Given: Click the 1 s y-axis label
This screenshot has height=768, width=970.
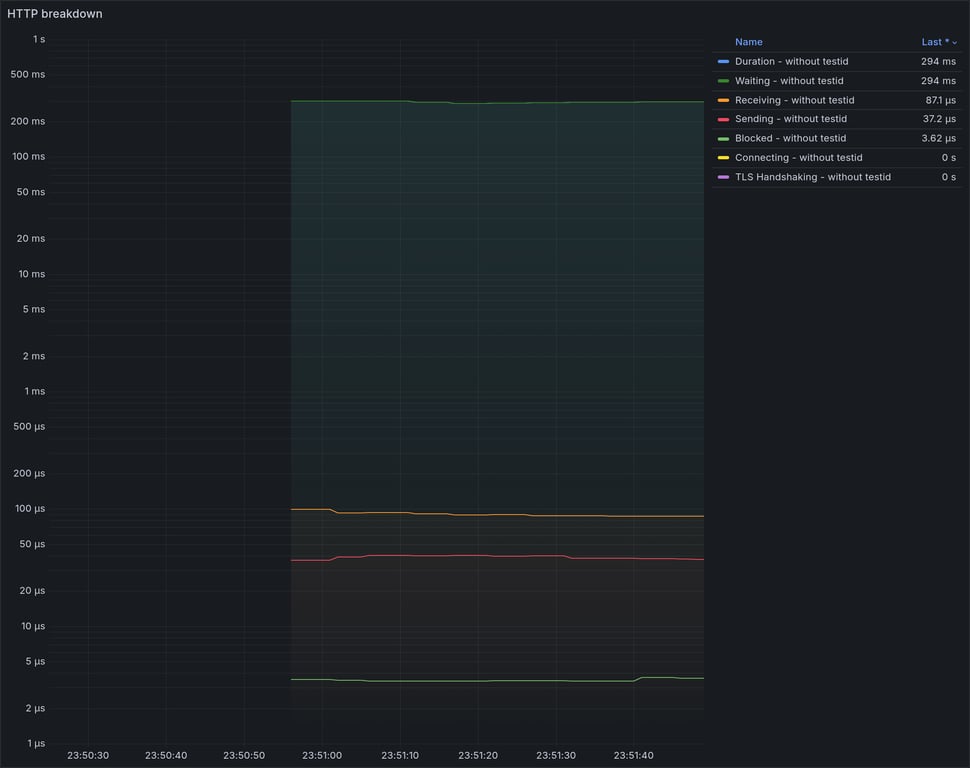Looking at the screenshot, I should (39, 39).
